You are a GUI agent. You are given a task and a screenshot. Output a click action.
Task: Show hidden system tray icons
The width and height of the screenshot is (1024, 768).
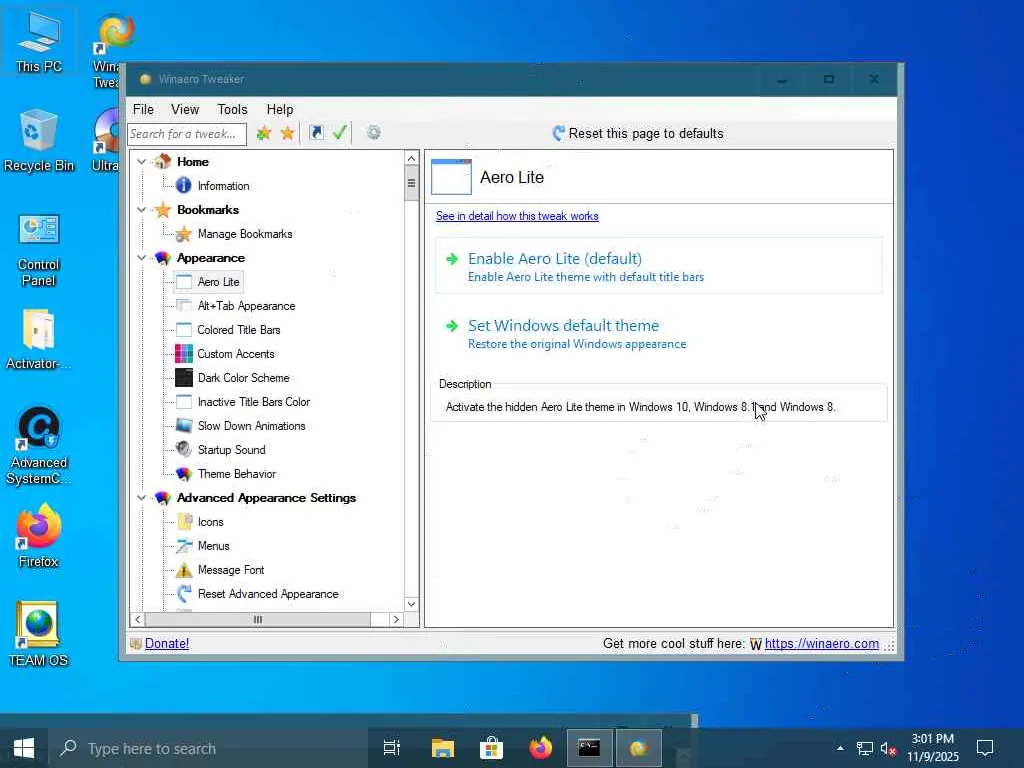(840, 748)
